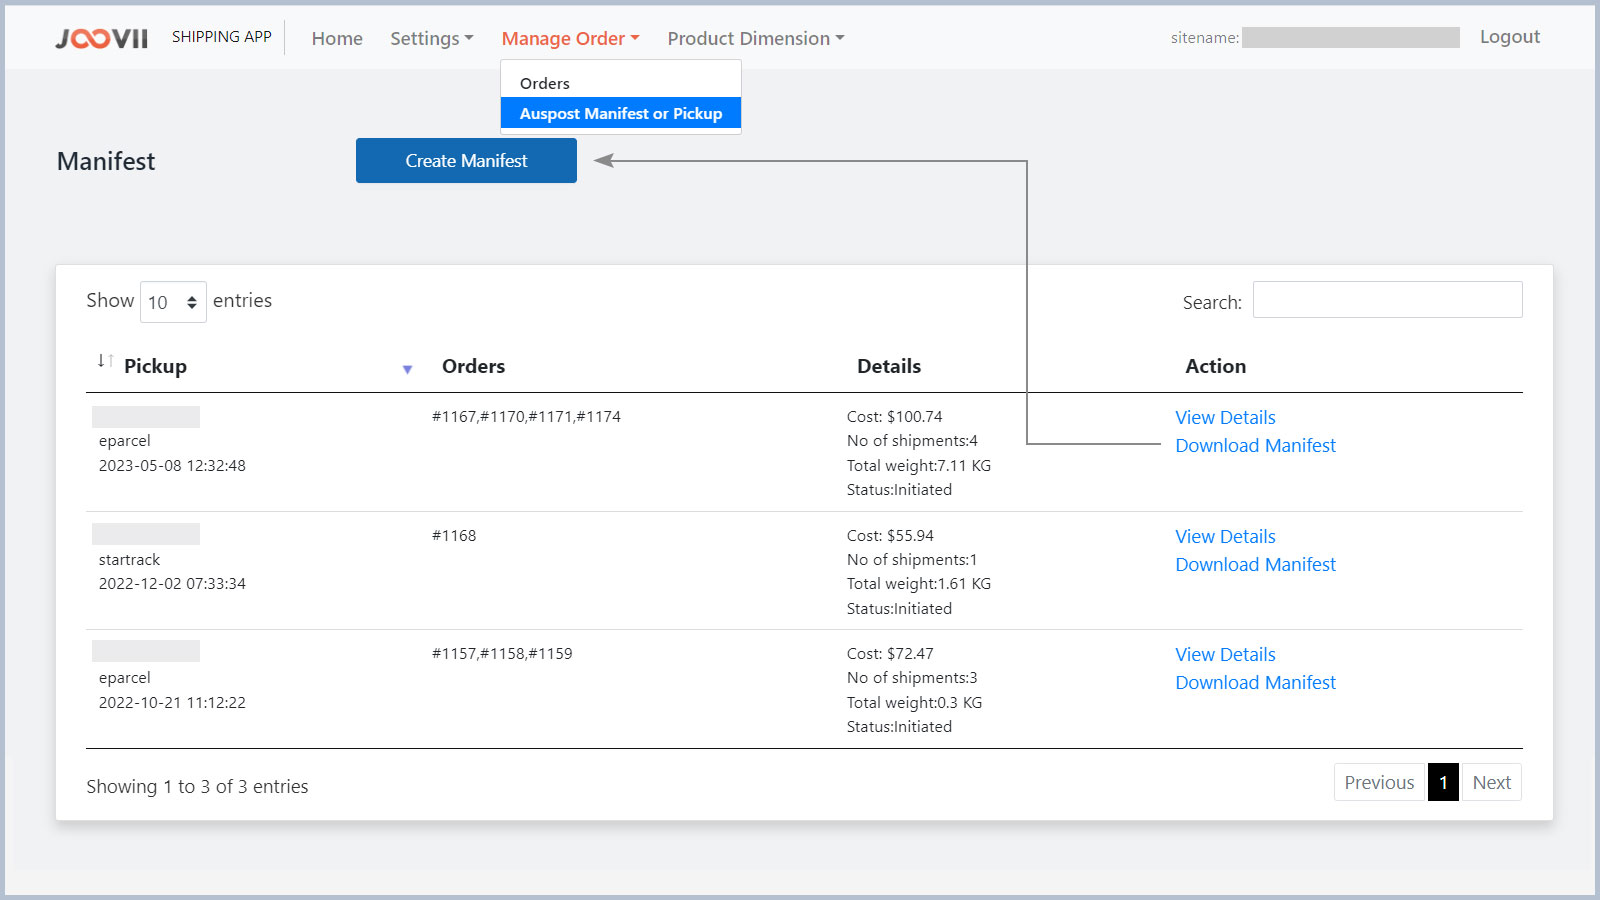Download Manifest for orders #1157,#1158,#1159
1600x900 pixels.
click(1255, 682)
